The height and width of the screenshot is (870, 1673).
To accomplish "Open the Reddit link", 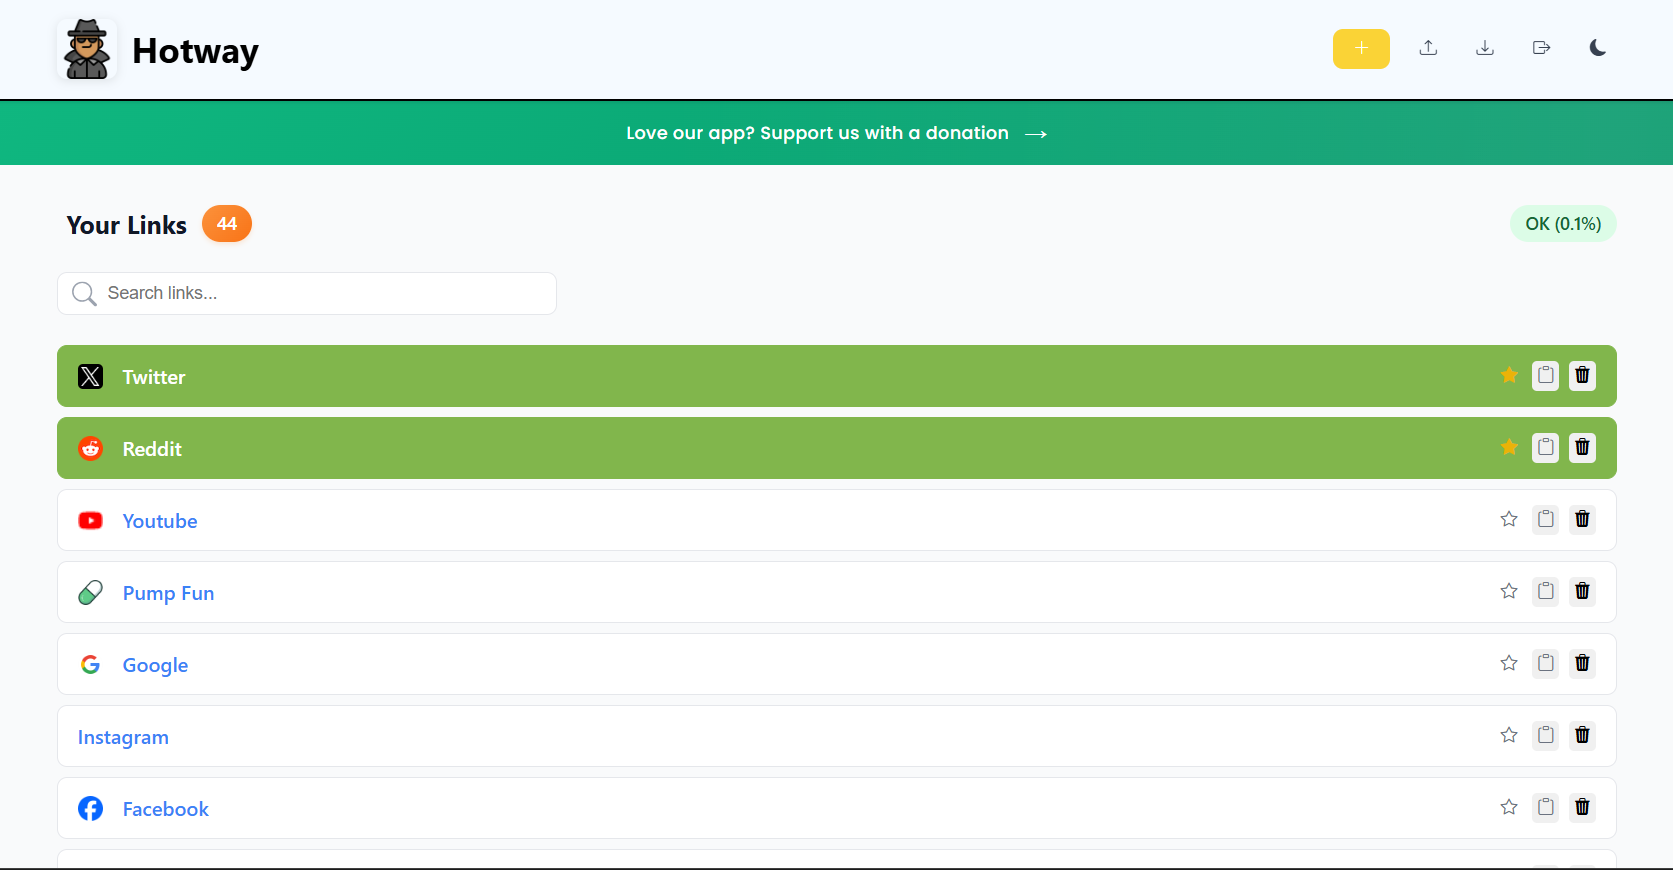I will point(152,449).
